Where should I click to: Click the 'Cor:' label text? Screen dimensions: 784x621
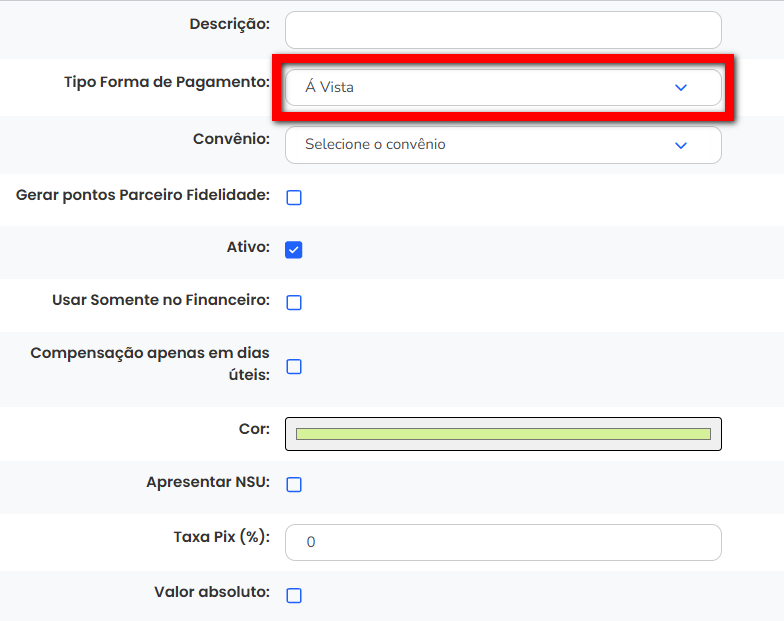coord(254,429)
